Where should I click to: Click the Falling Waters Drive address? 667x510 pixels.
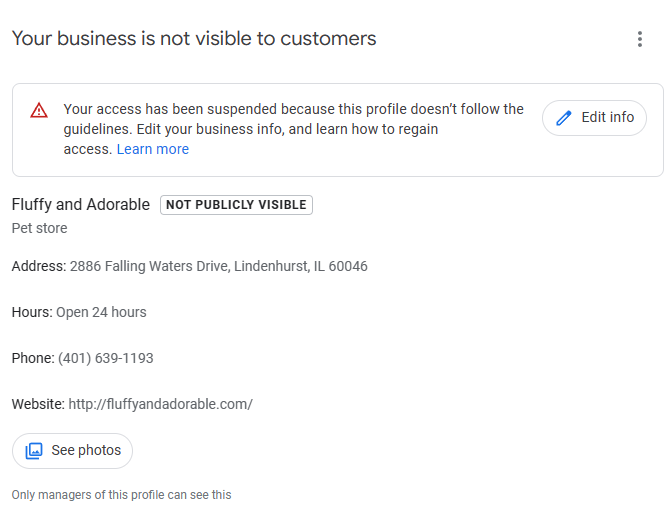[x=219, y=266]
